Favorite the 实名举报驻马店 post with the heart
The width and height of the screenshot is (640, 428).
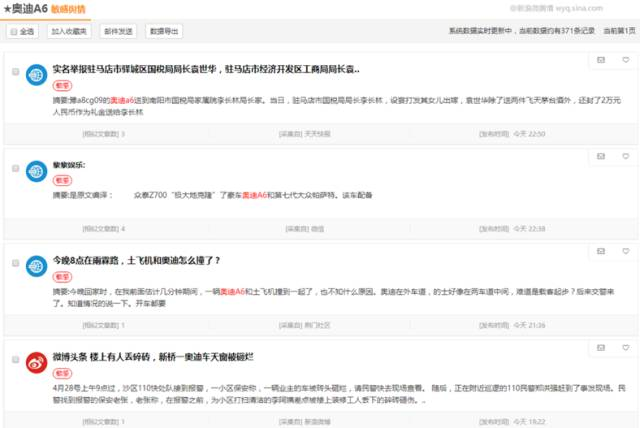(626, 60)
